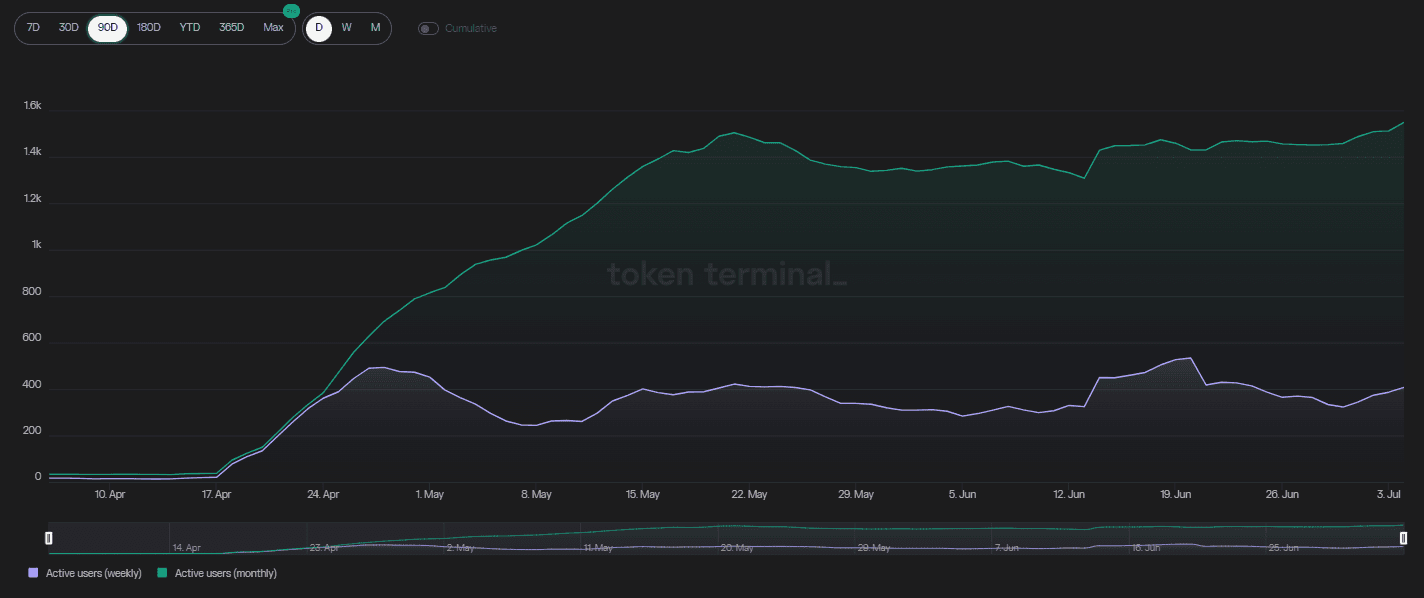Select the Max time range

[x=273, y=28]
